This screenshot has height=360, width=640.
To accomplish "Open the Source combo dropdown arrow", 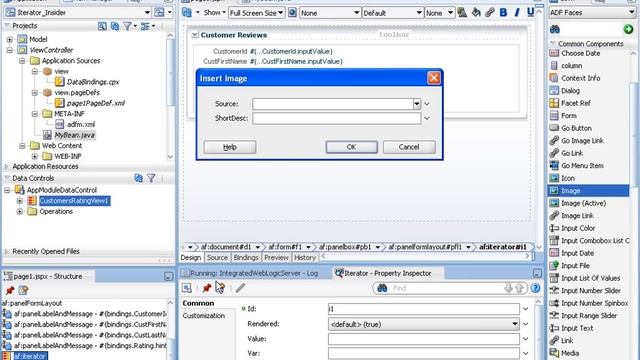I will 416,104.
